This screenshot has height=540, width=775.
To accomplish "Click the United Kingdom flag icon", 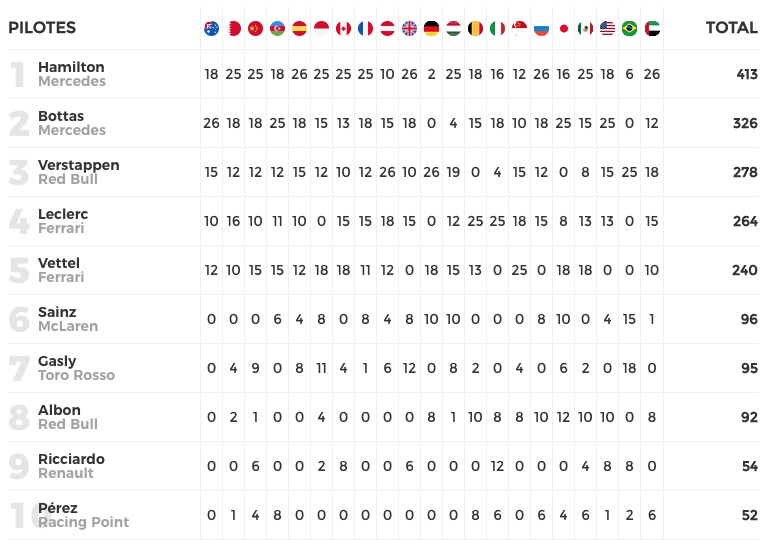I will (x=409, y=28).
